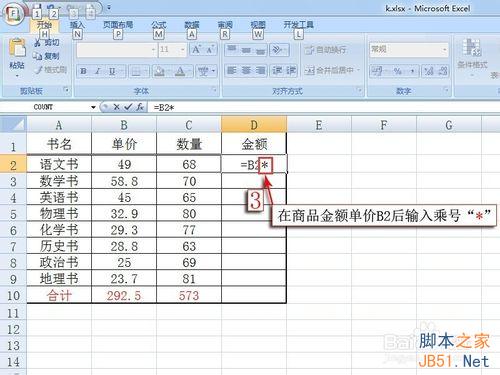Image resolution: width=500 pixels, height=375 pixels.
Task: Click the formula bar enter checkmark
Action: pos(128,107)
